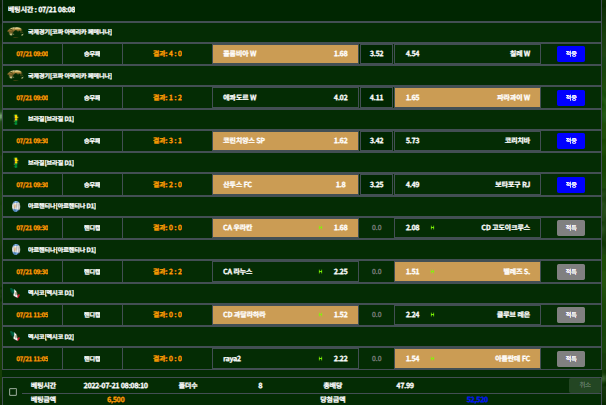Select the highlighted 콜롬비아 W 1.68 odds cell
The image size is (606, 405).
284,54
